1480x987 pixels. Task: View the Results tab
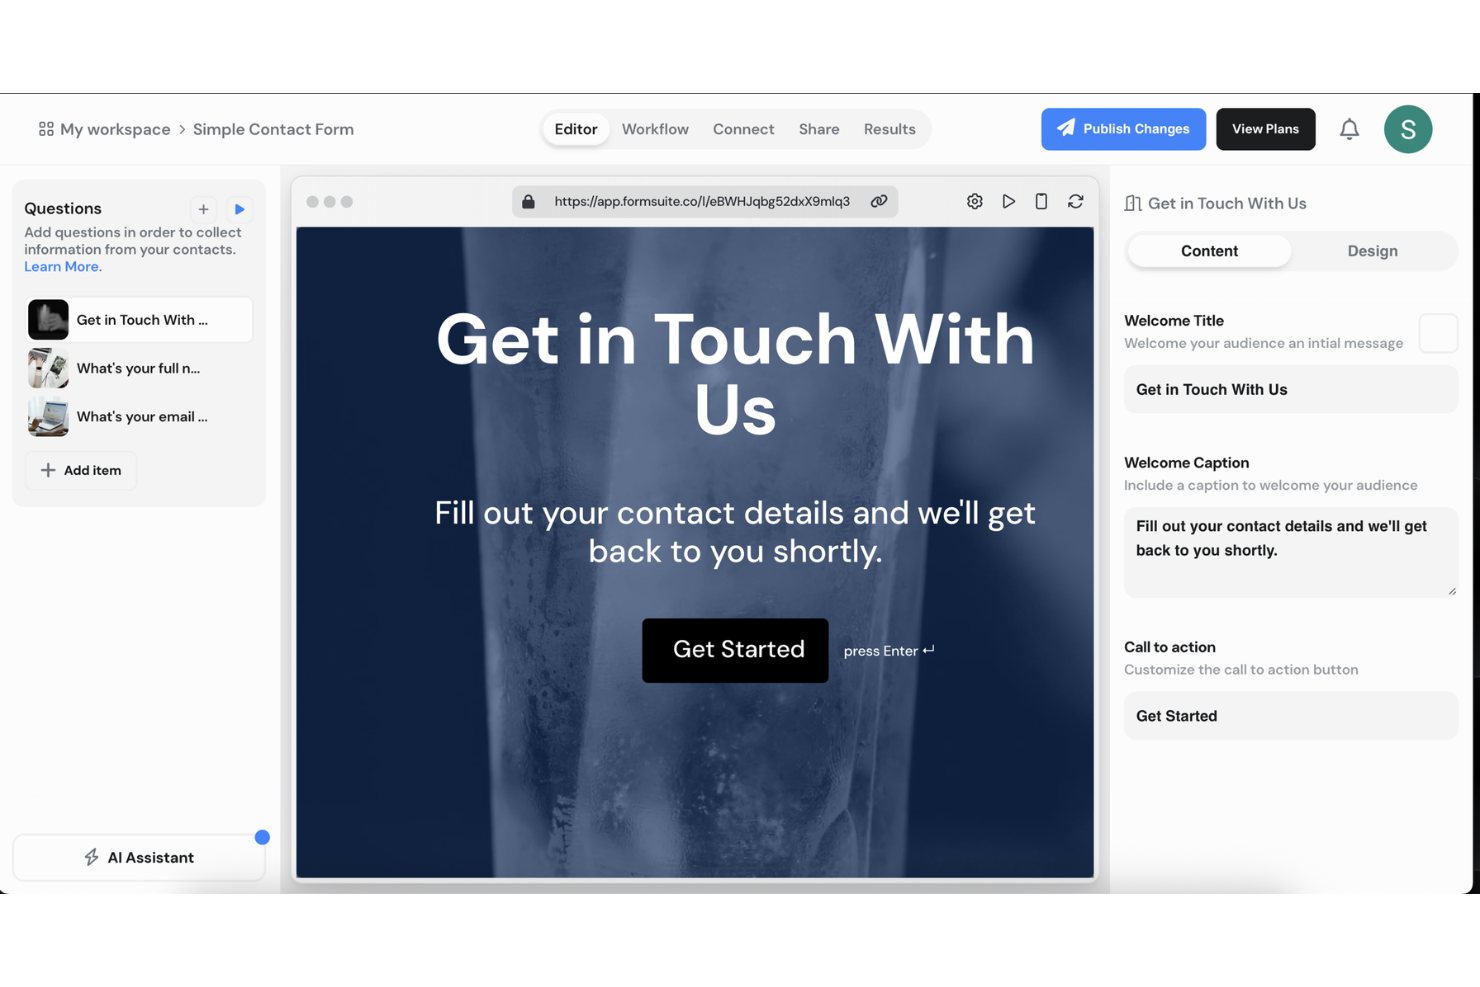pyautogui.click(x=890, y=129)
